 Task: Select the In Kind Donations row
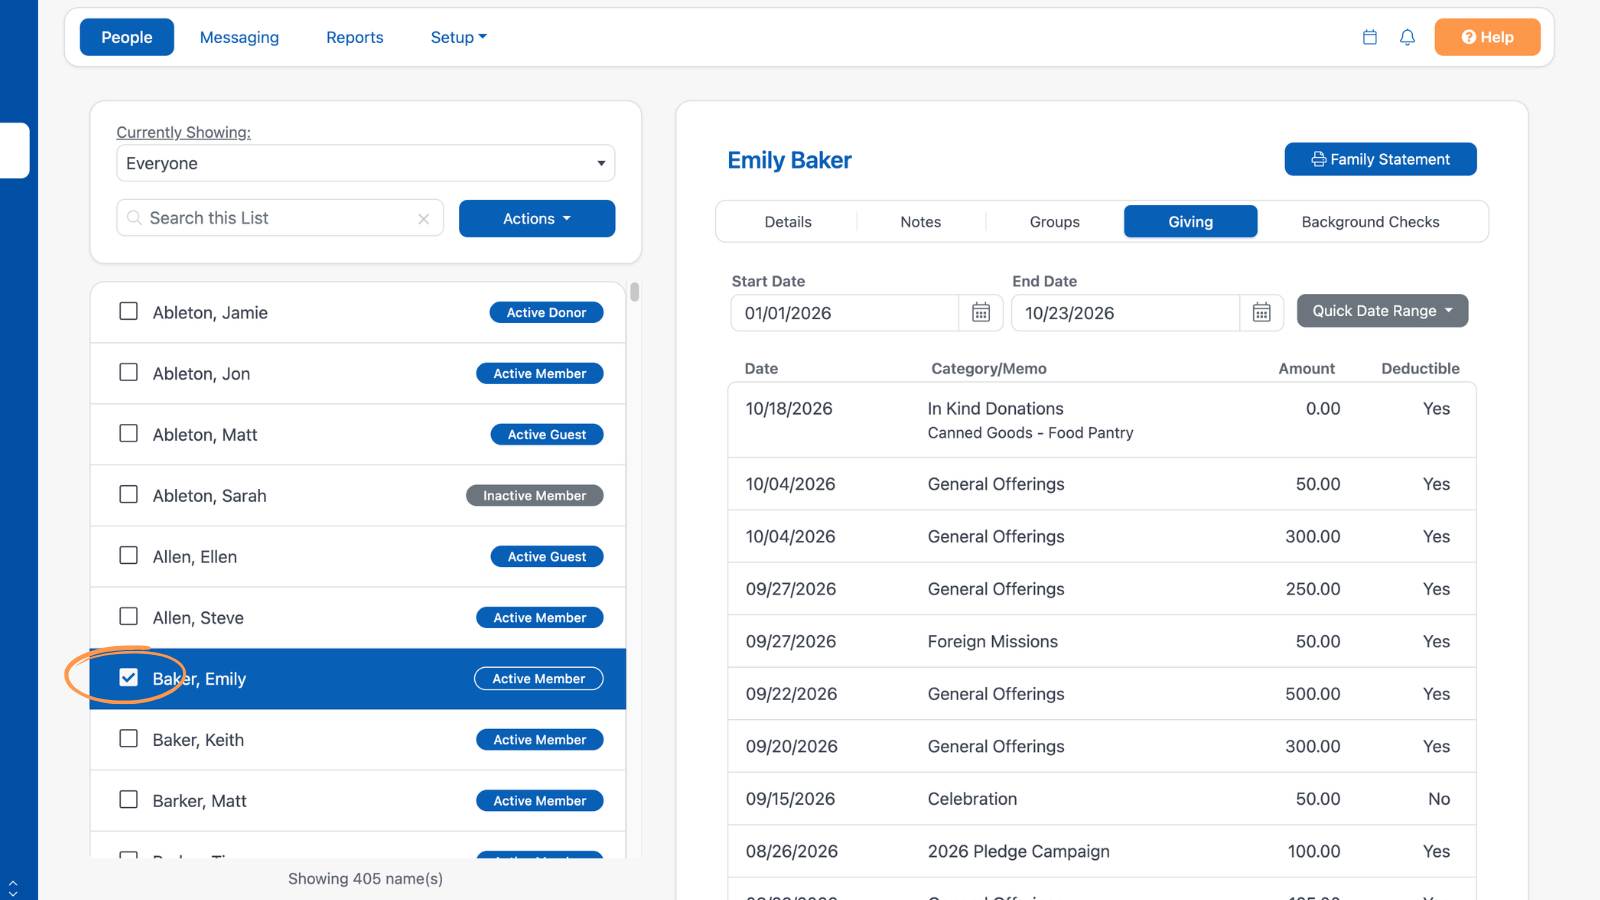click(1102, 420)
